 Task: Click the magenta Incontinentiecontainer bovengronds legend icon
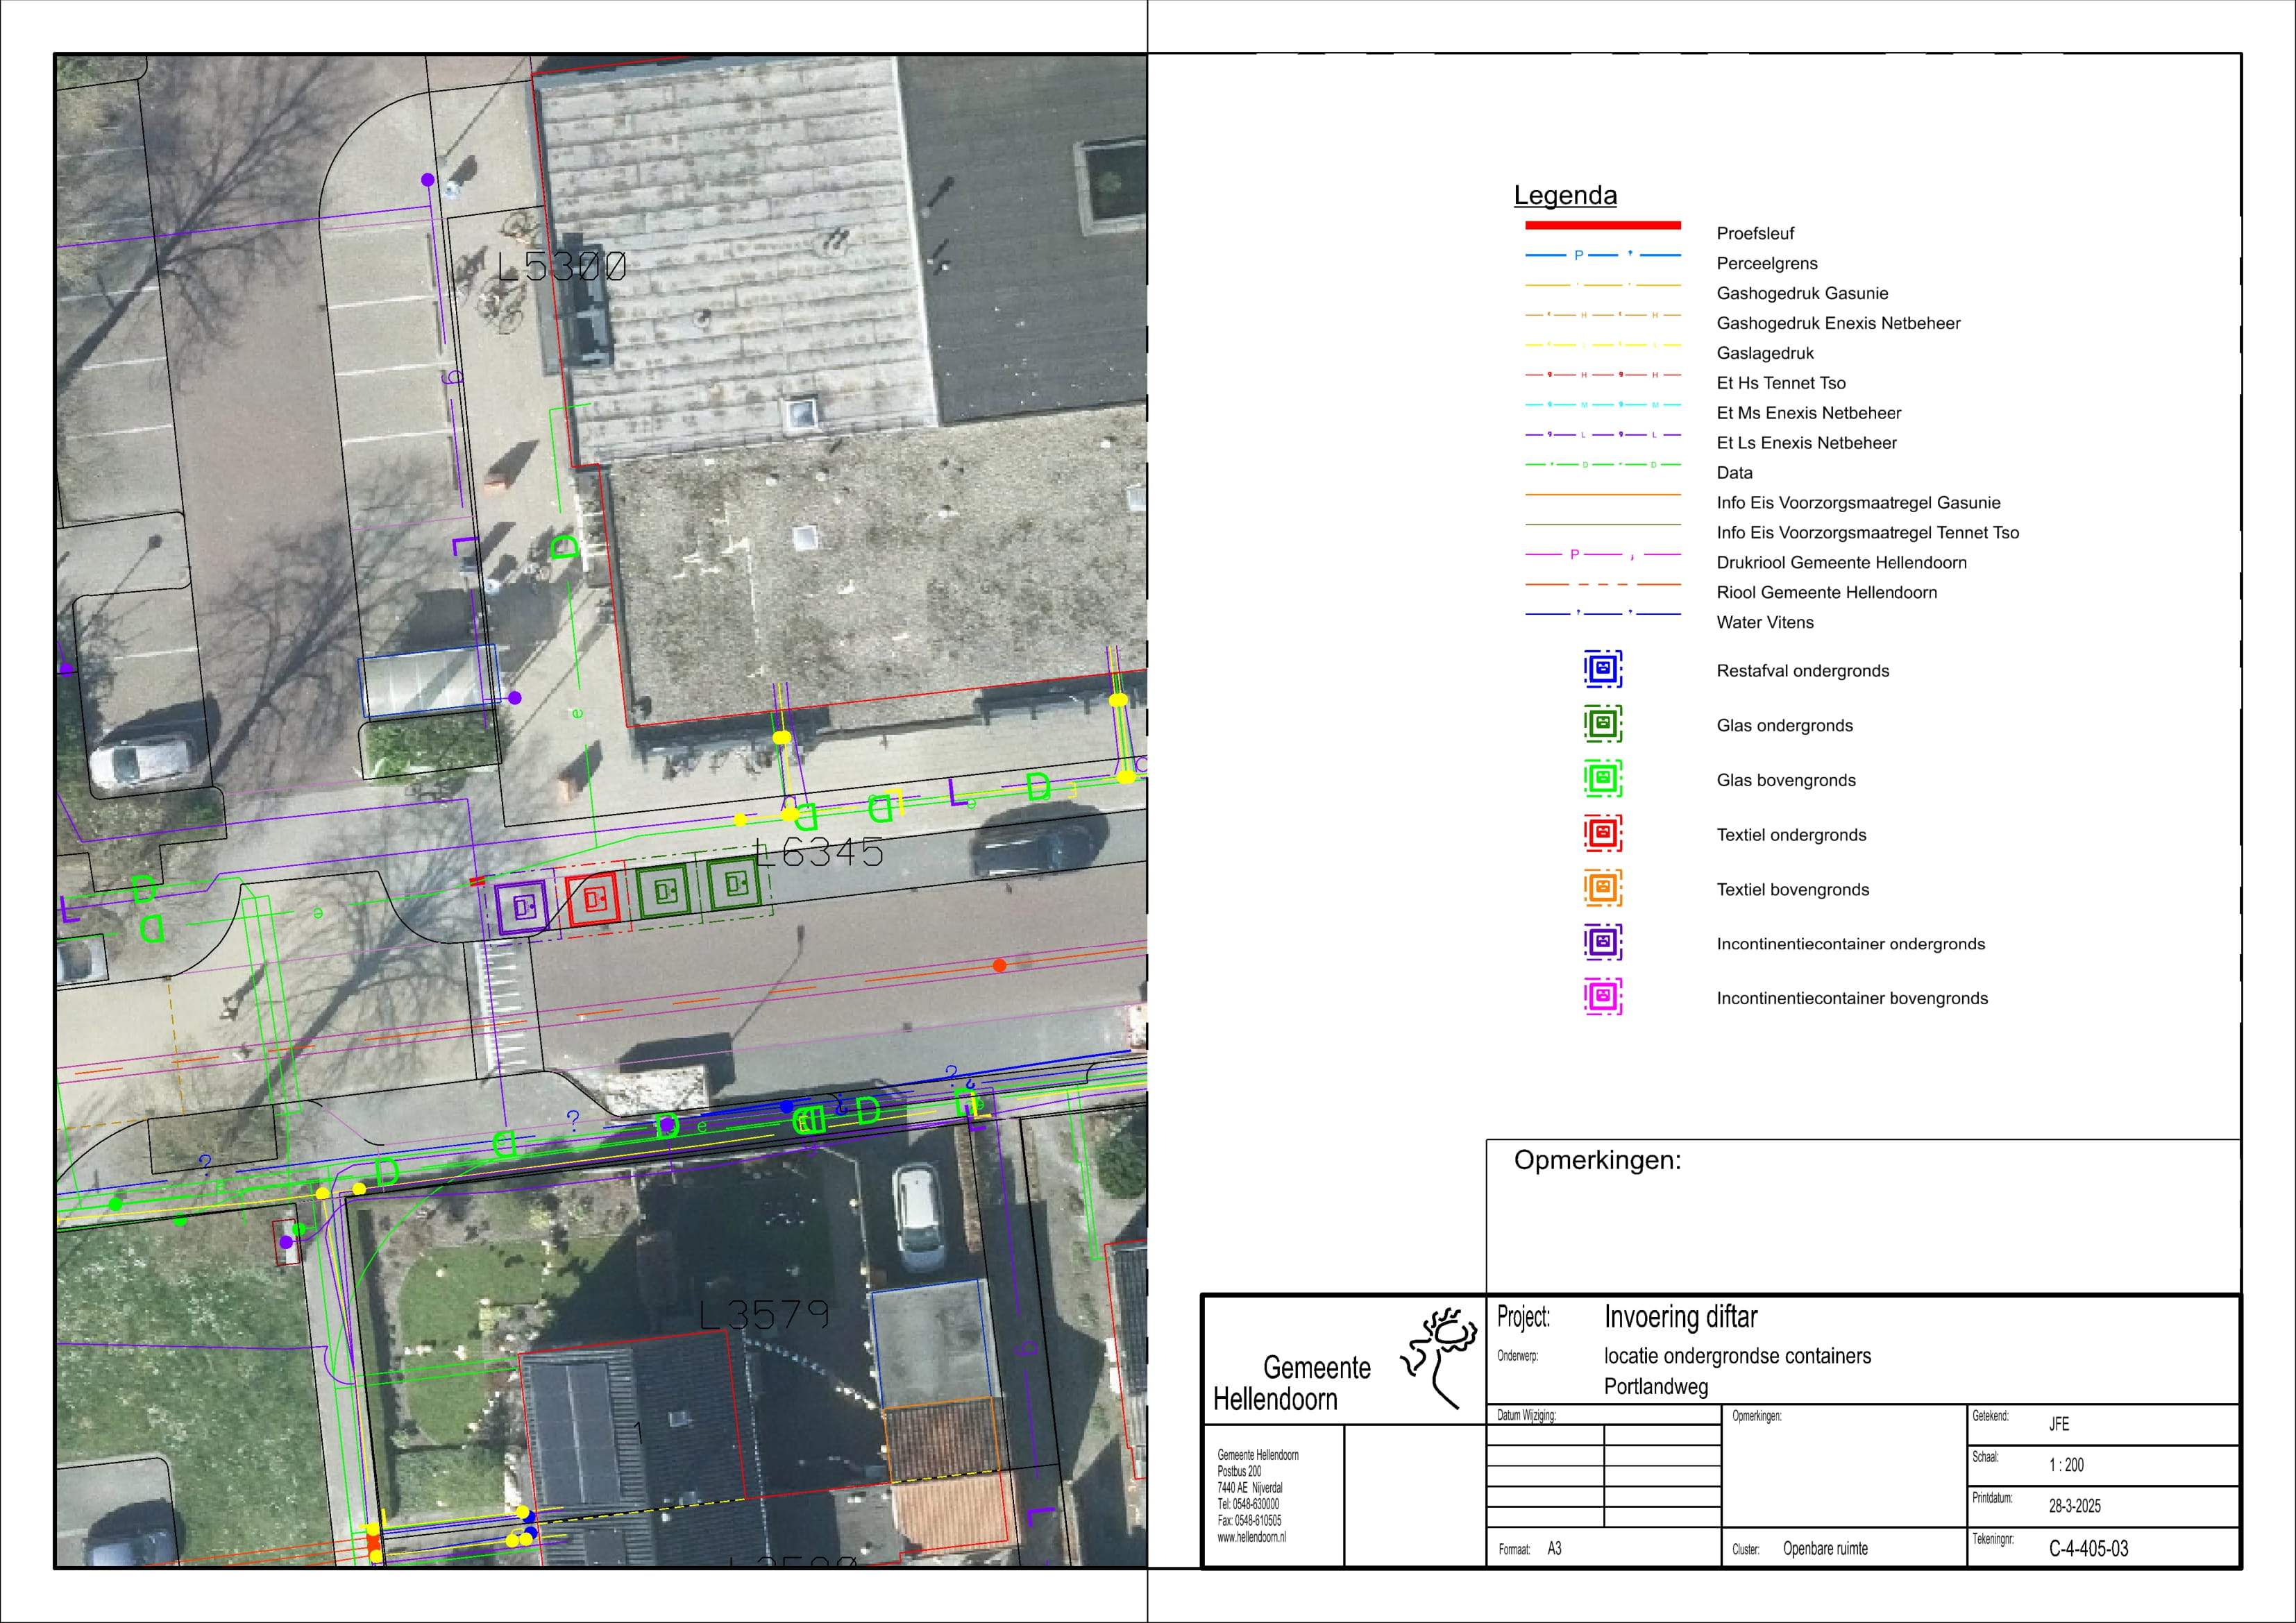tap(1602, 997)
